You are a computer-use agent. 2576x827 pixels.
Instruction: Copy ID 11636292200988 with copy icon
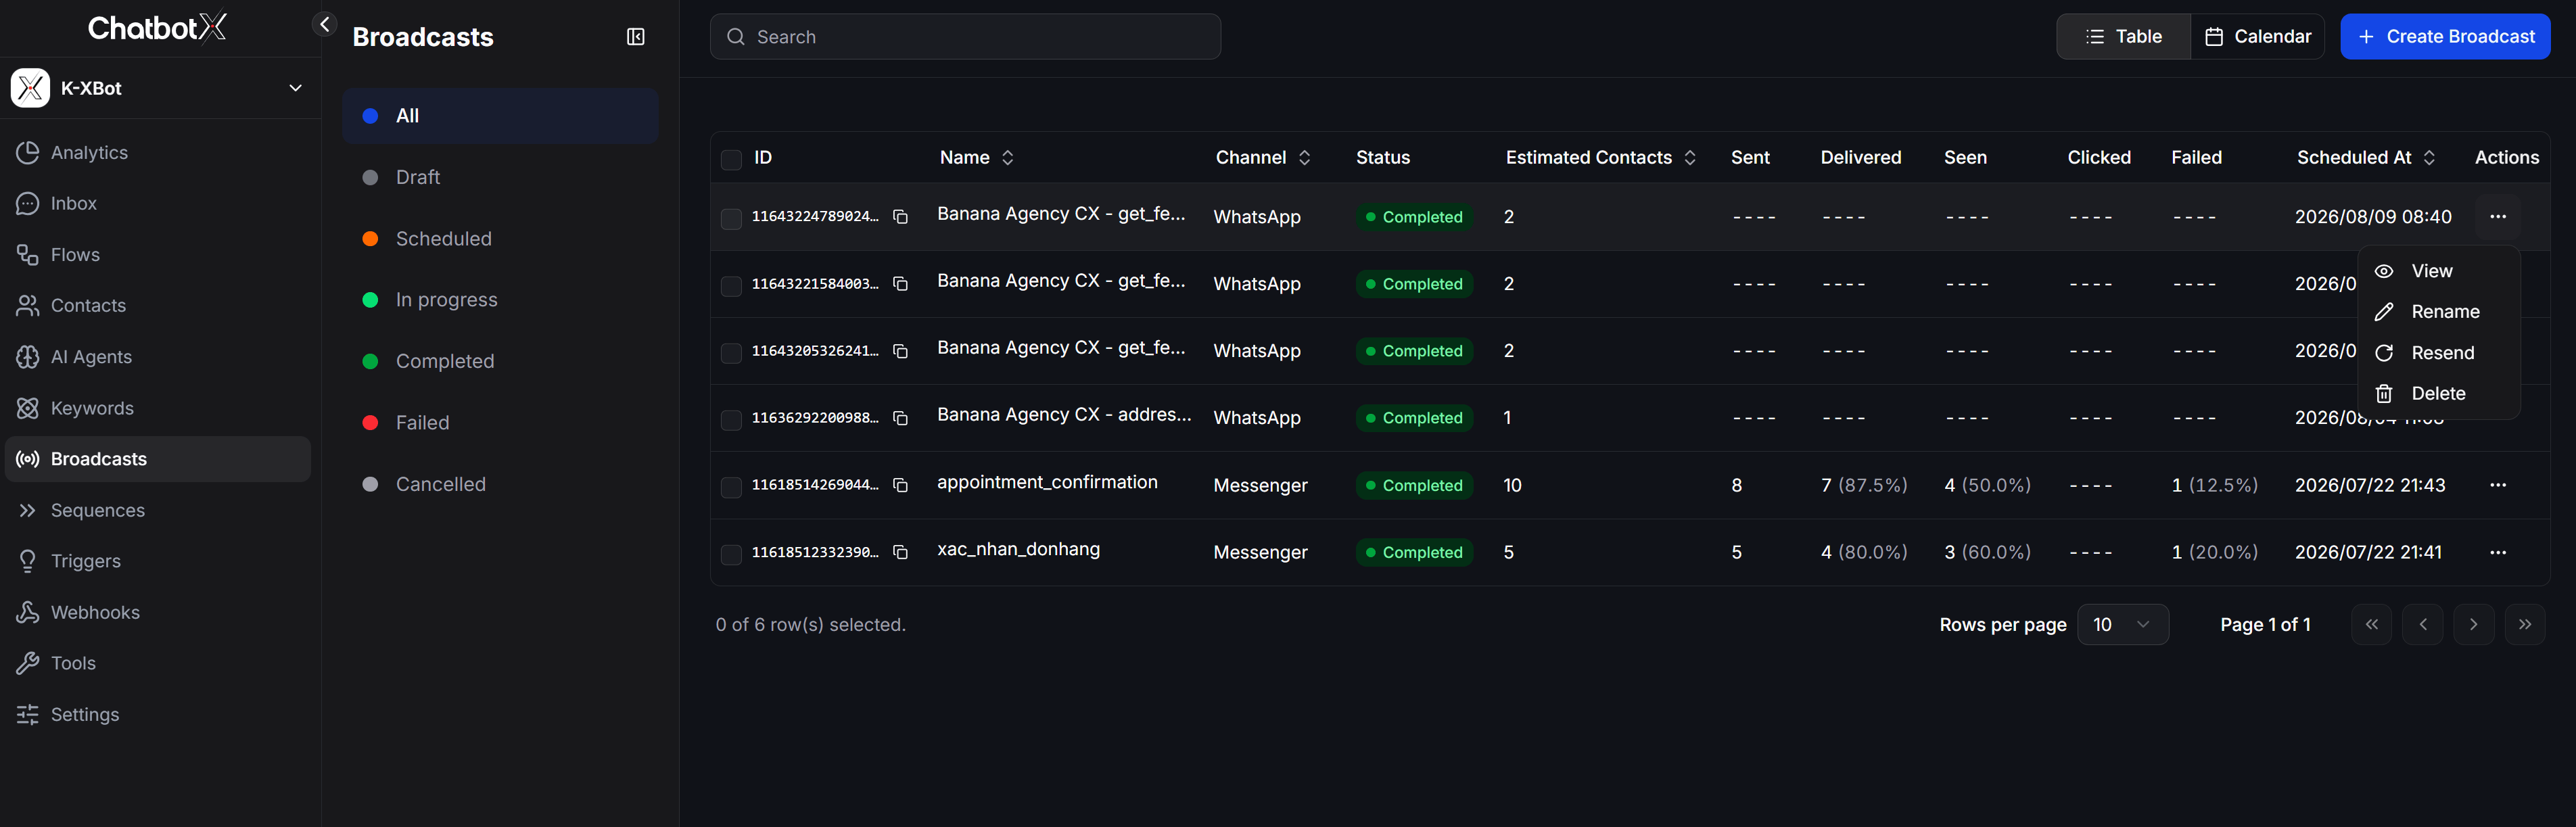pyautogui.click(x=900, y=418)
